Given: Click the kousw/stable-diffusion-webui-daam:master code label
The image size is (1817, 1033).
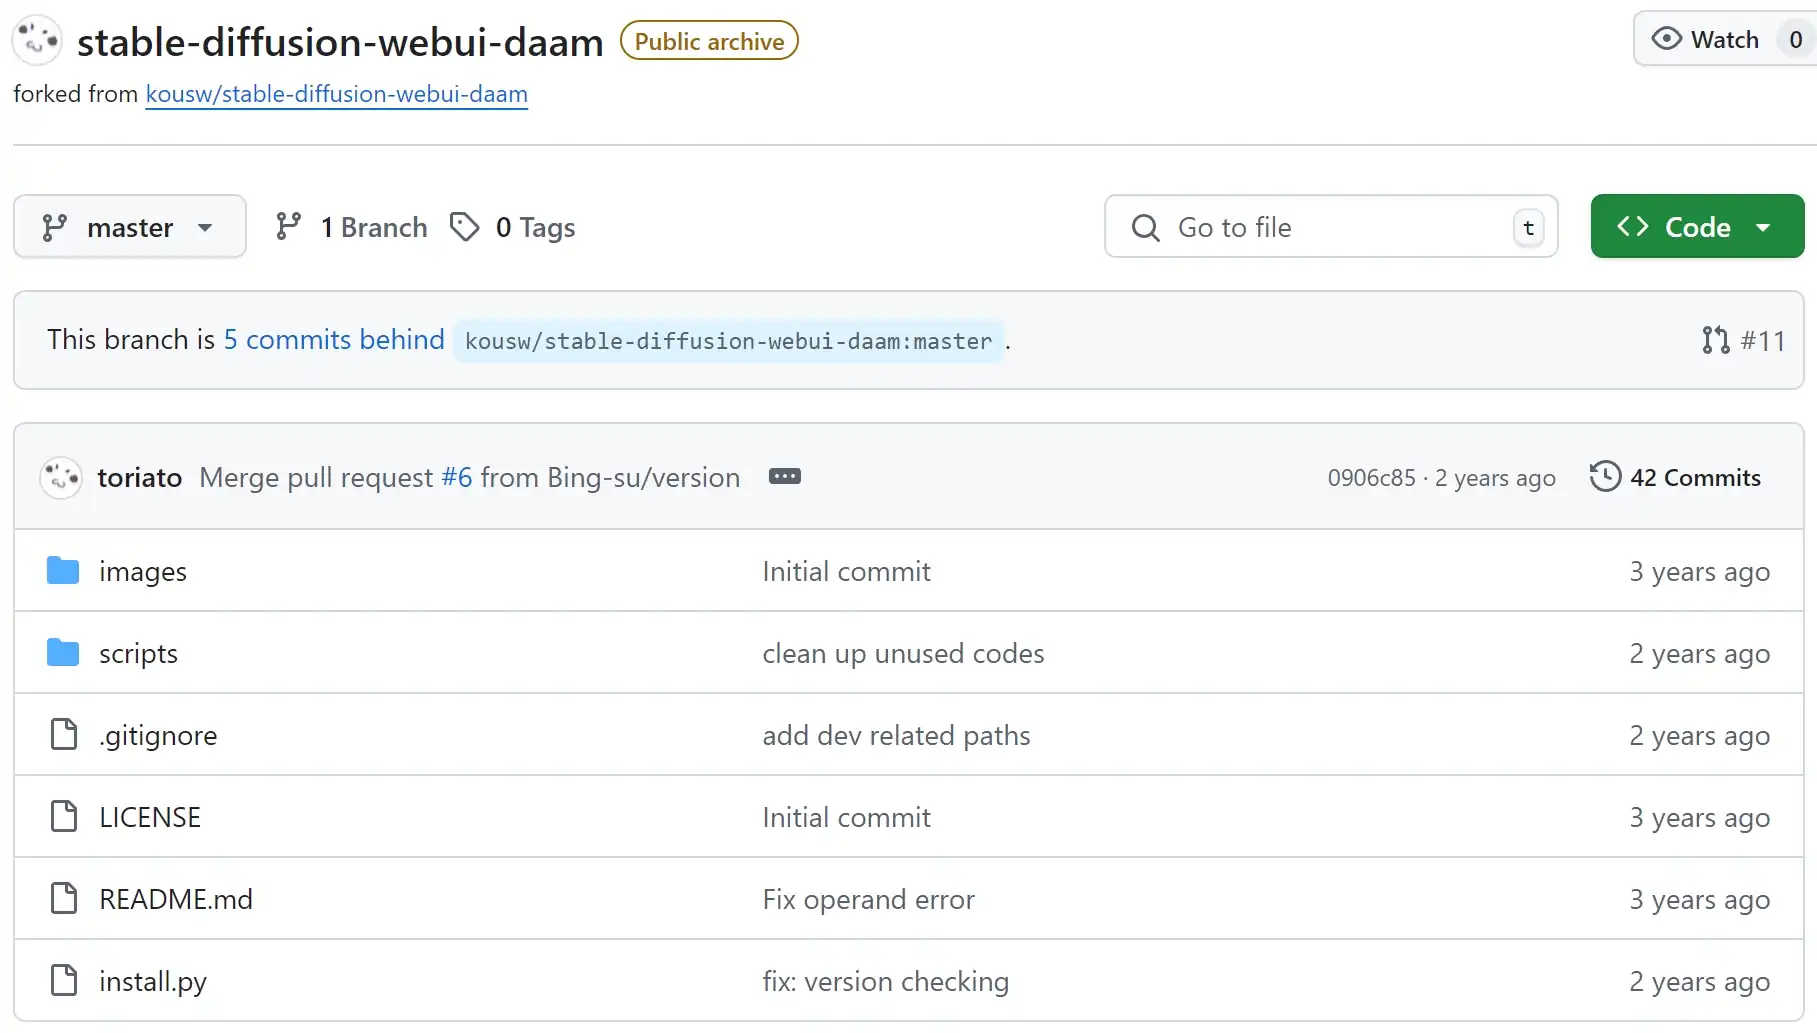Looking at the screenshot, I should [x=728, y=341].
